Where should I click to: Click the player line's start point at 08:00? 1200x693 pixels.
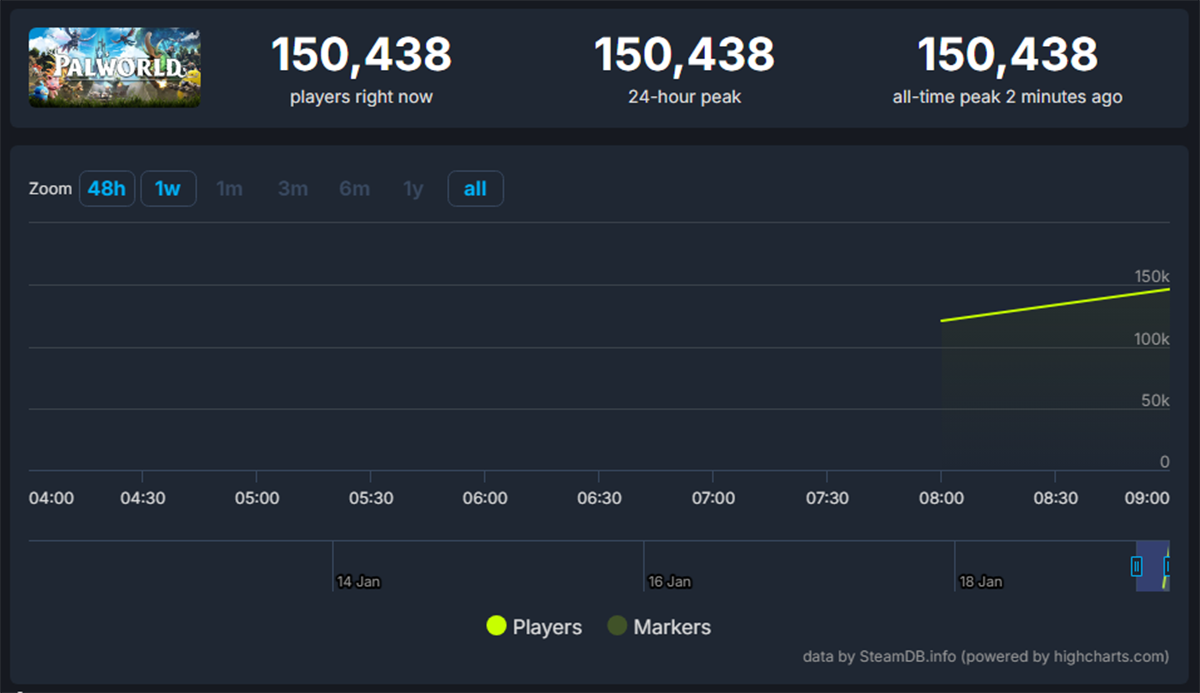[941, 321]
